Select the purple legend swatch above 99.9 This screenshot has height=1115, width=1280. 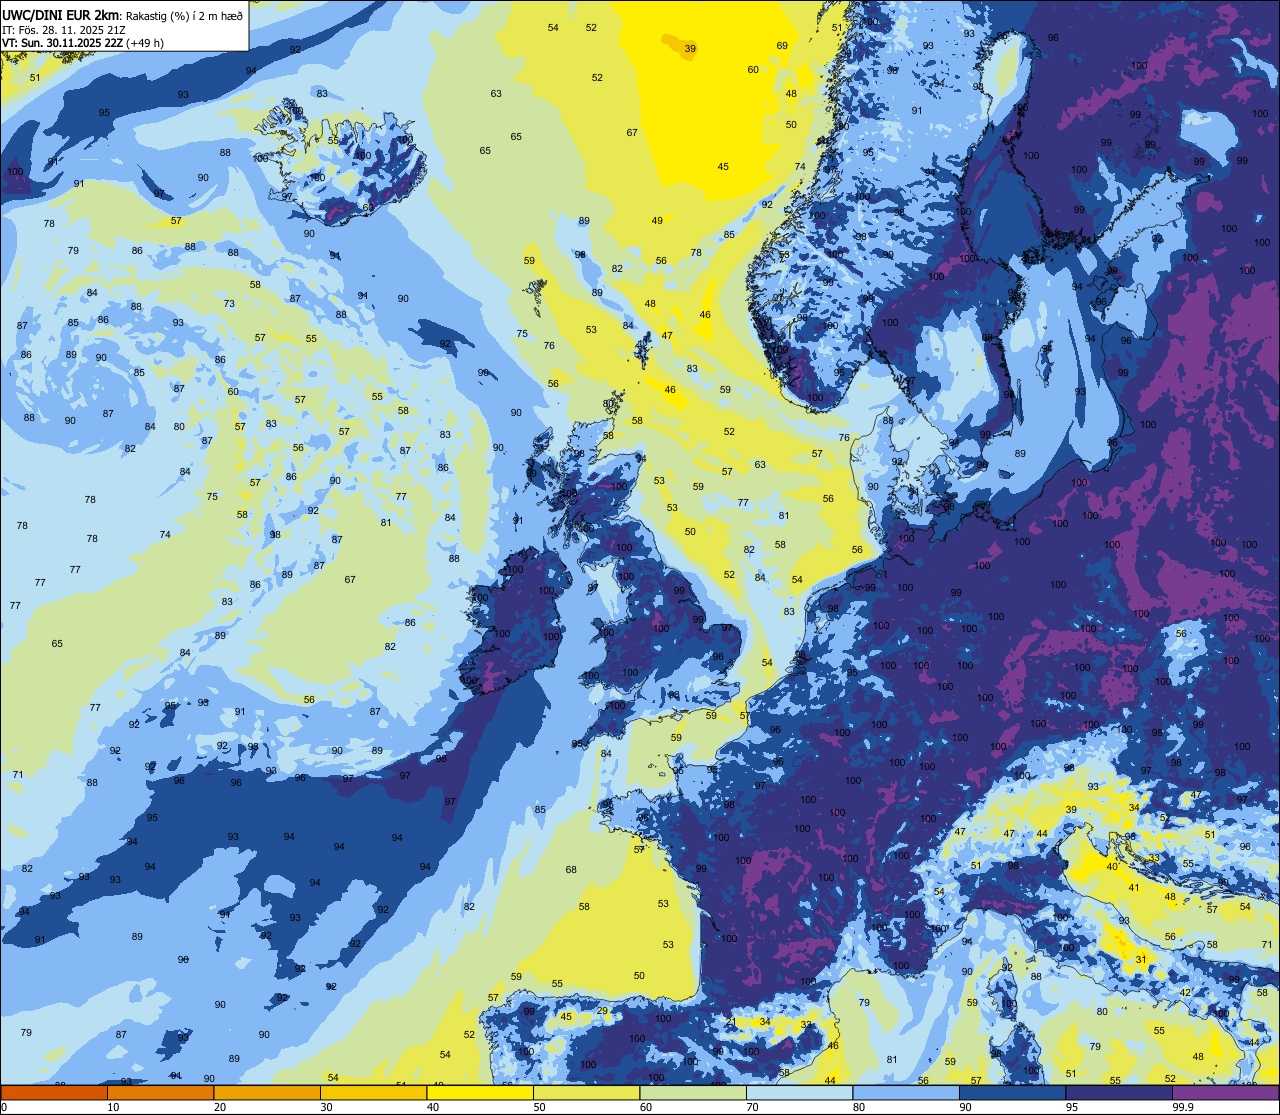[x=1225, y=1093]
